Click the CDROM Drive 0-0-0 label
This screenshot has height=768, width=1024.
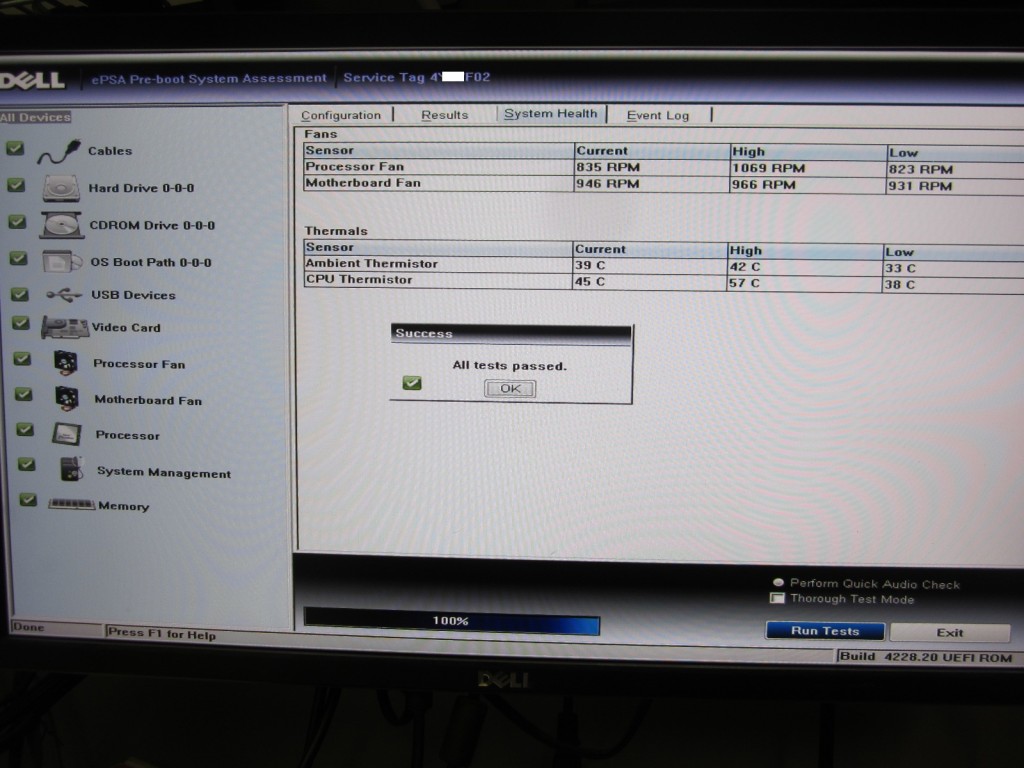click(x=152, y=225)
